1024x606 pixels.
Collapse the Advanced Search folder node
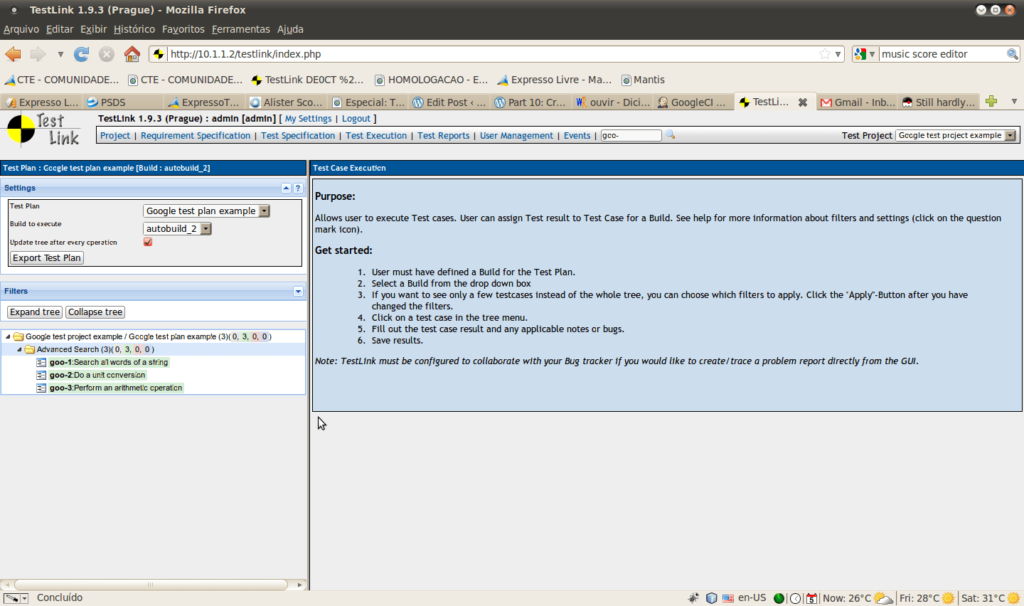[x=18, y=350]
